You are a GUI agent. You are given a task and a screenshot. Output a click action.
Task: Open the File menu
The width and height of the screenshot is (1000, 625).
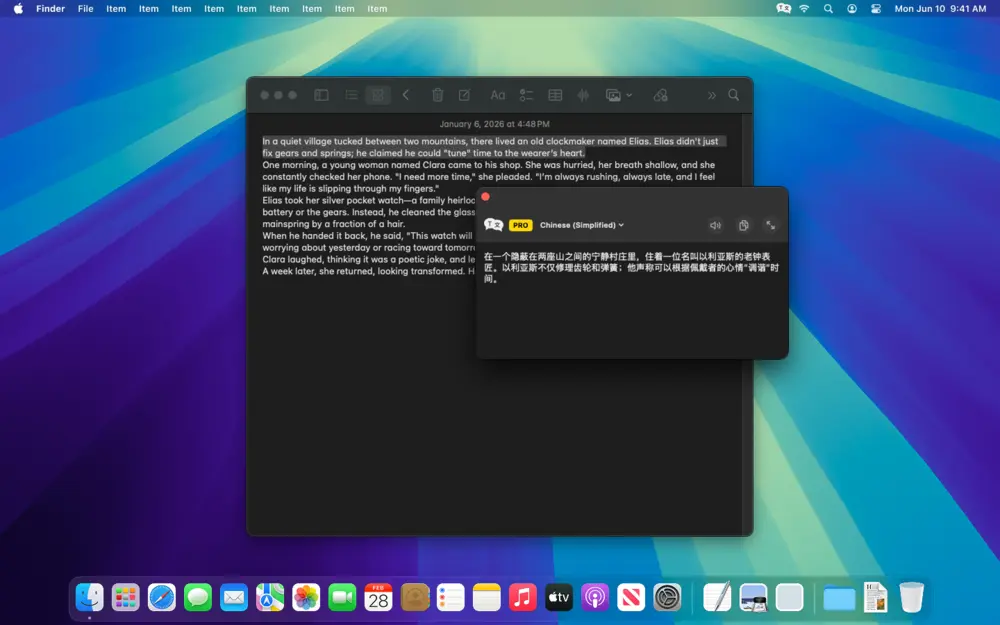point(85,8)
